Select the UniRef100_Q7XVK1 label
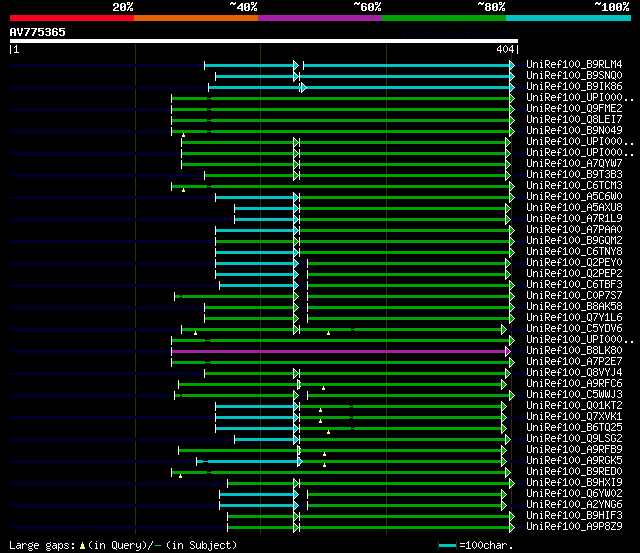The width and height of the screenshot is (640, 553). point(574,417)
